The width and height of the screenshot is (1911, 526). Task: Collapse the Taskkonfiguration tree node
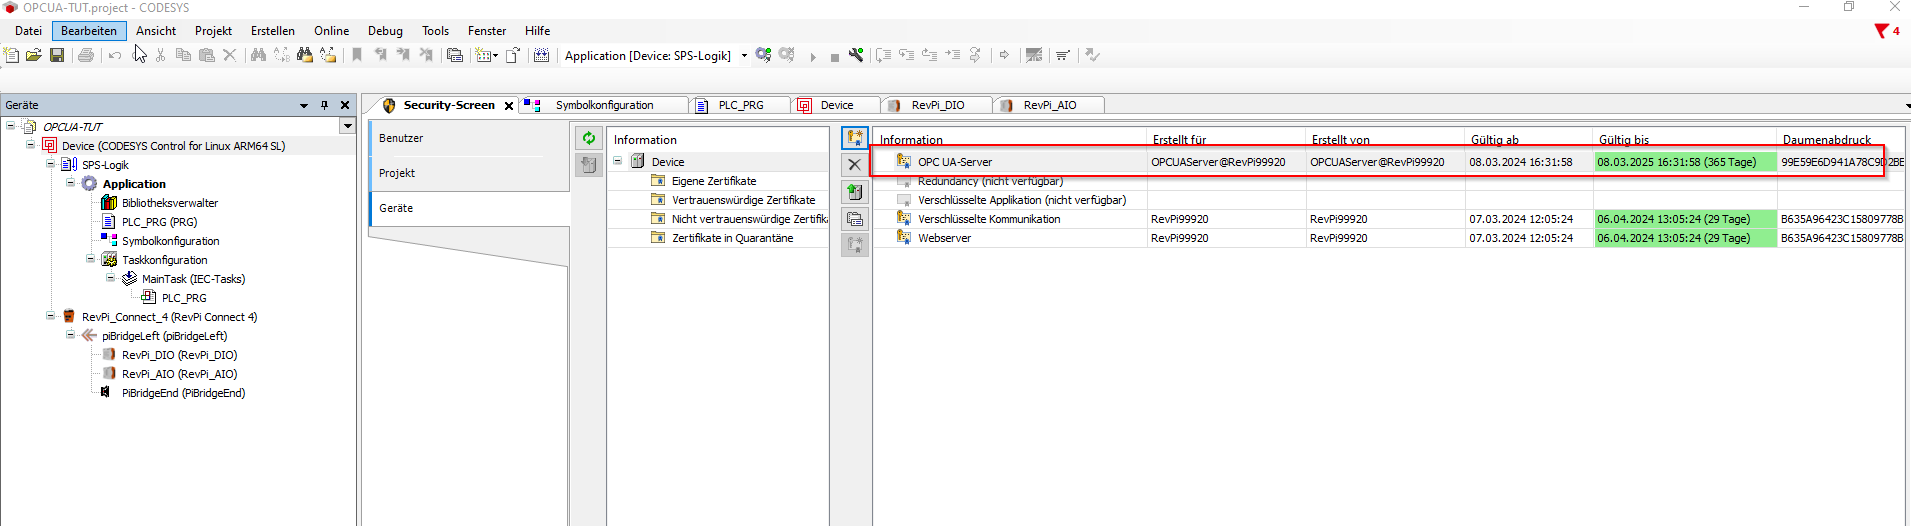tap(91, 259)
